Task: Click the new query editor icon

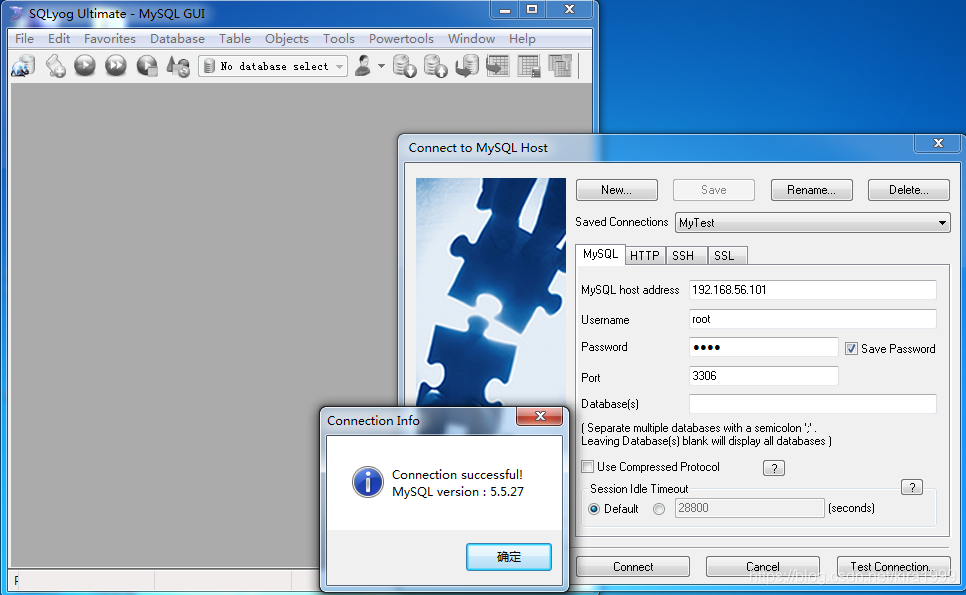Action: (x=55, y=66)
